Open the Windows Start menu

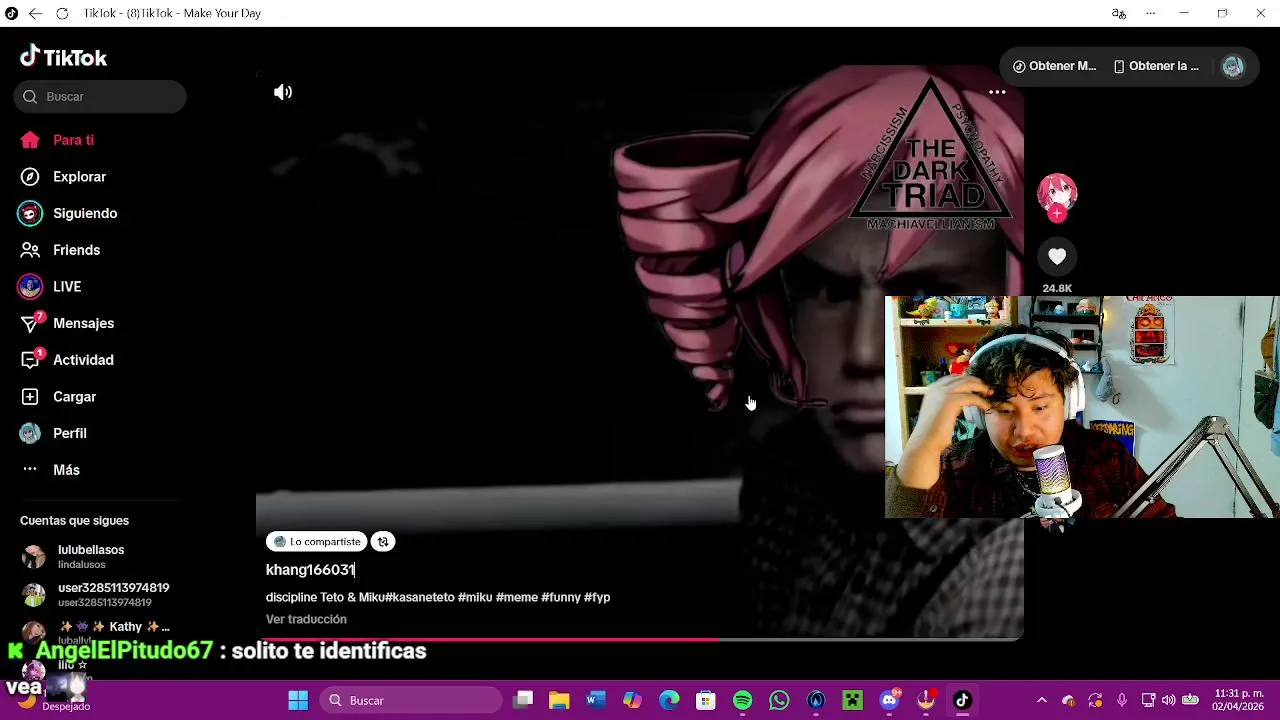(x=298, y=700)
